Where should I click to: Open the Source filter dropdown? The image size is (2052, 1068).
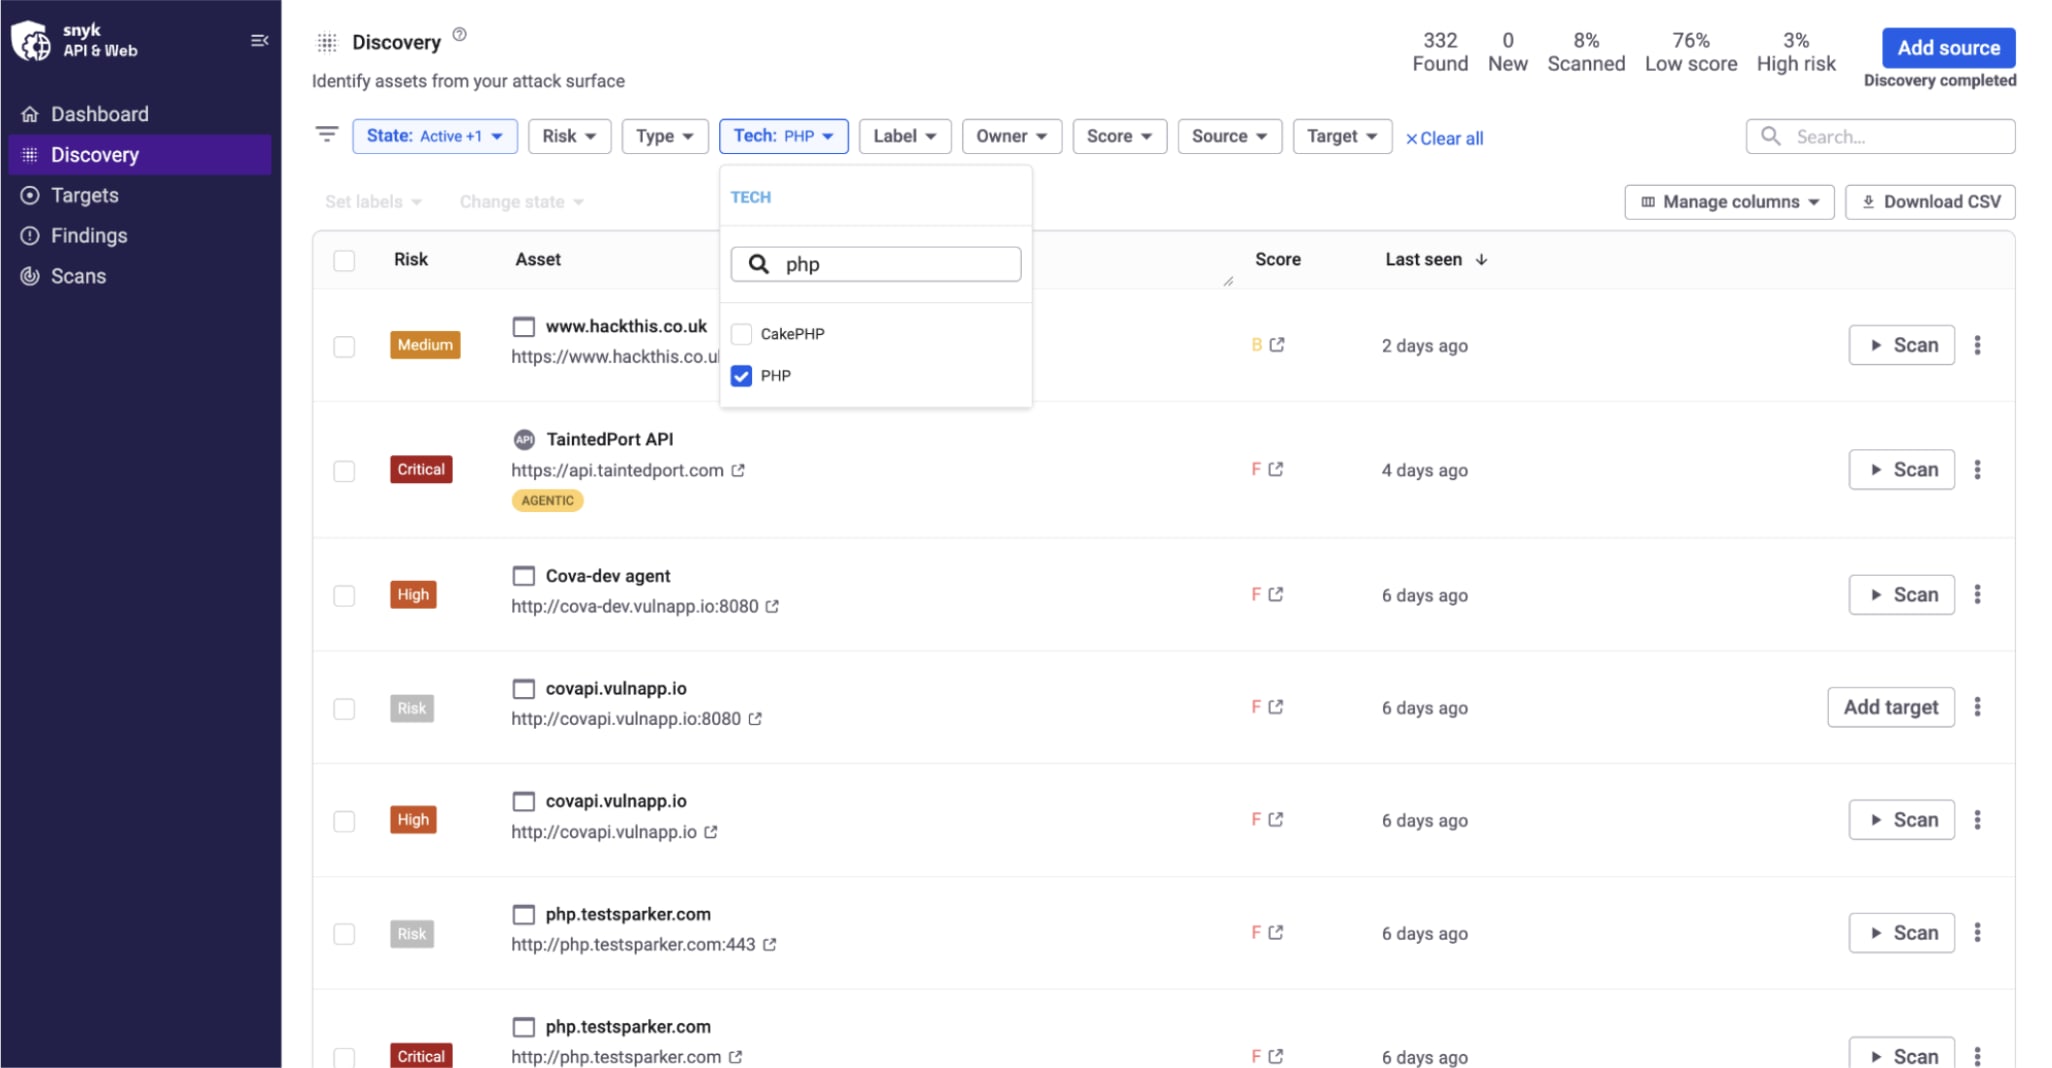[x=1229, y=136]
